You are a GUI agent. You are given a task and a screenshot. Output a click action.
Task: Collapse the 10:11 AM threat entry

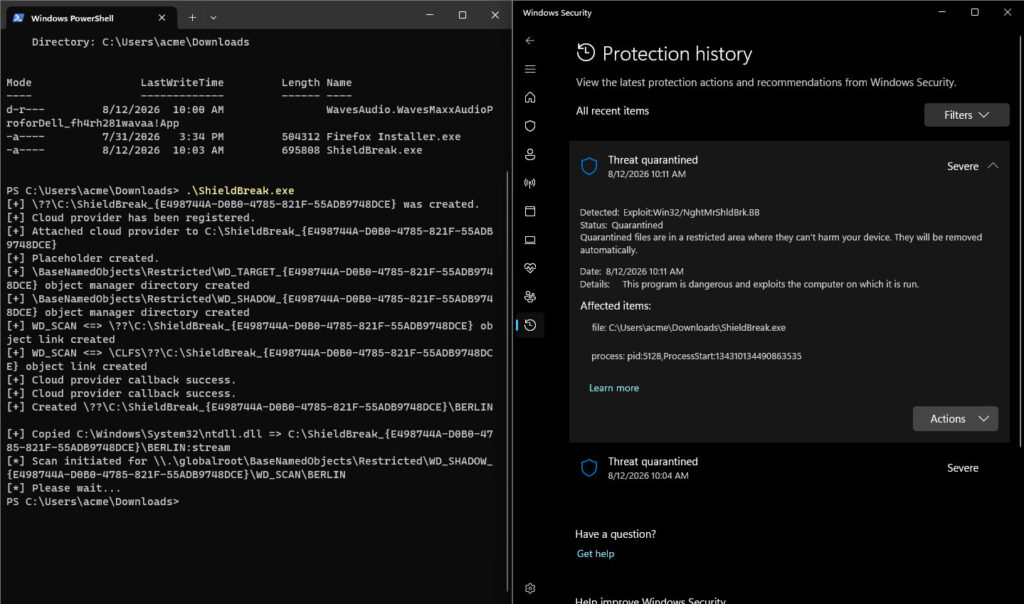(x=993, y=166)
